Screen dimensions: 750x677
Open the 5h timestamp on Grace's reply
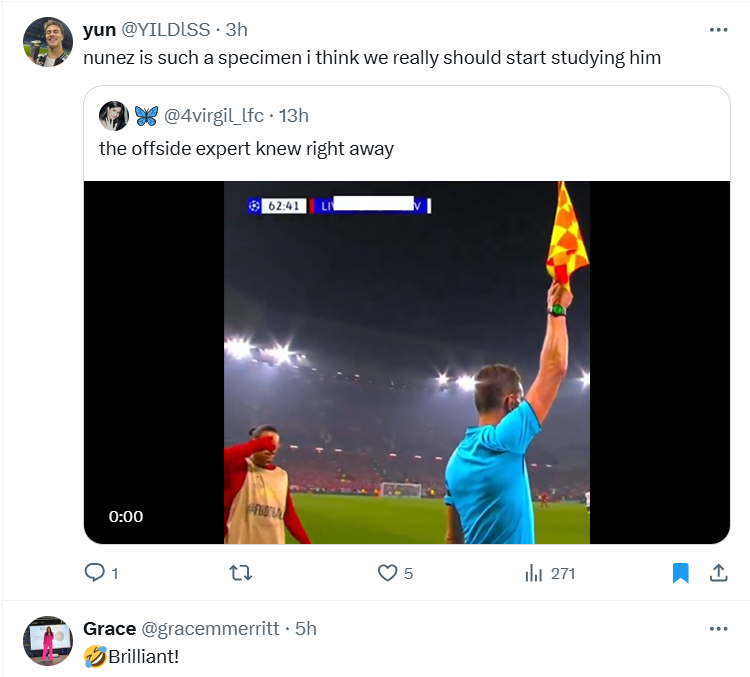[x=306, y=628]
